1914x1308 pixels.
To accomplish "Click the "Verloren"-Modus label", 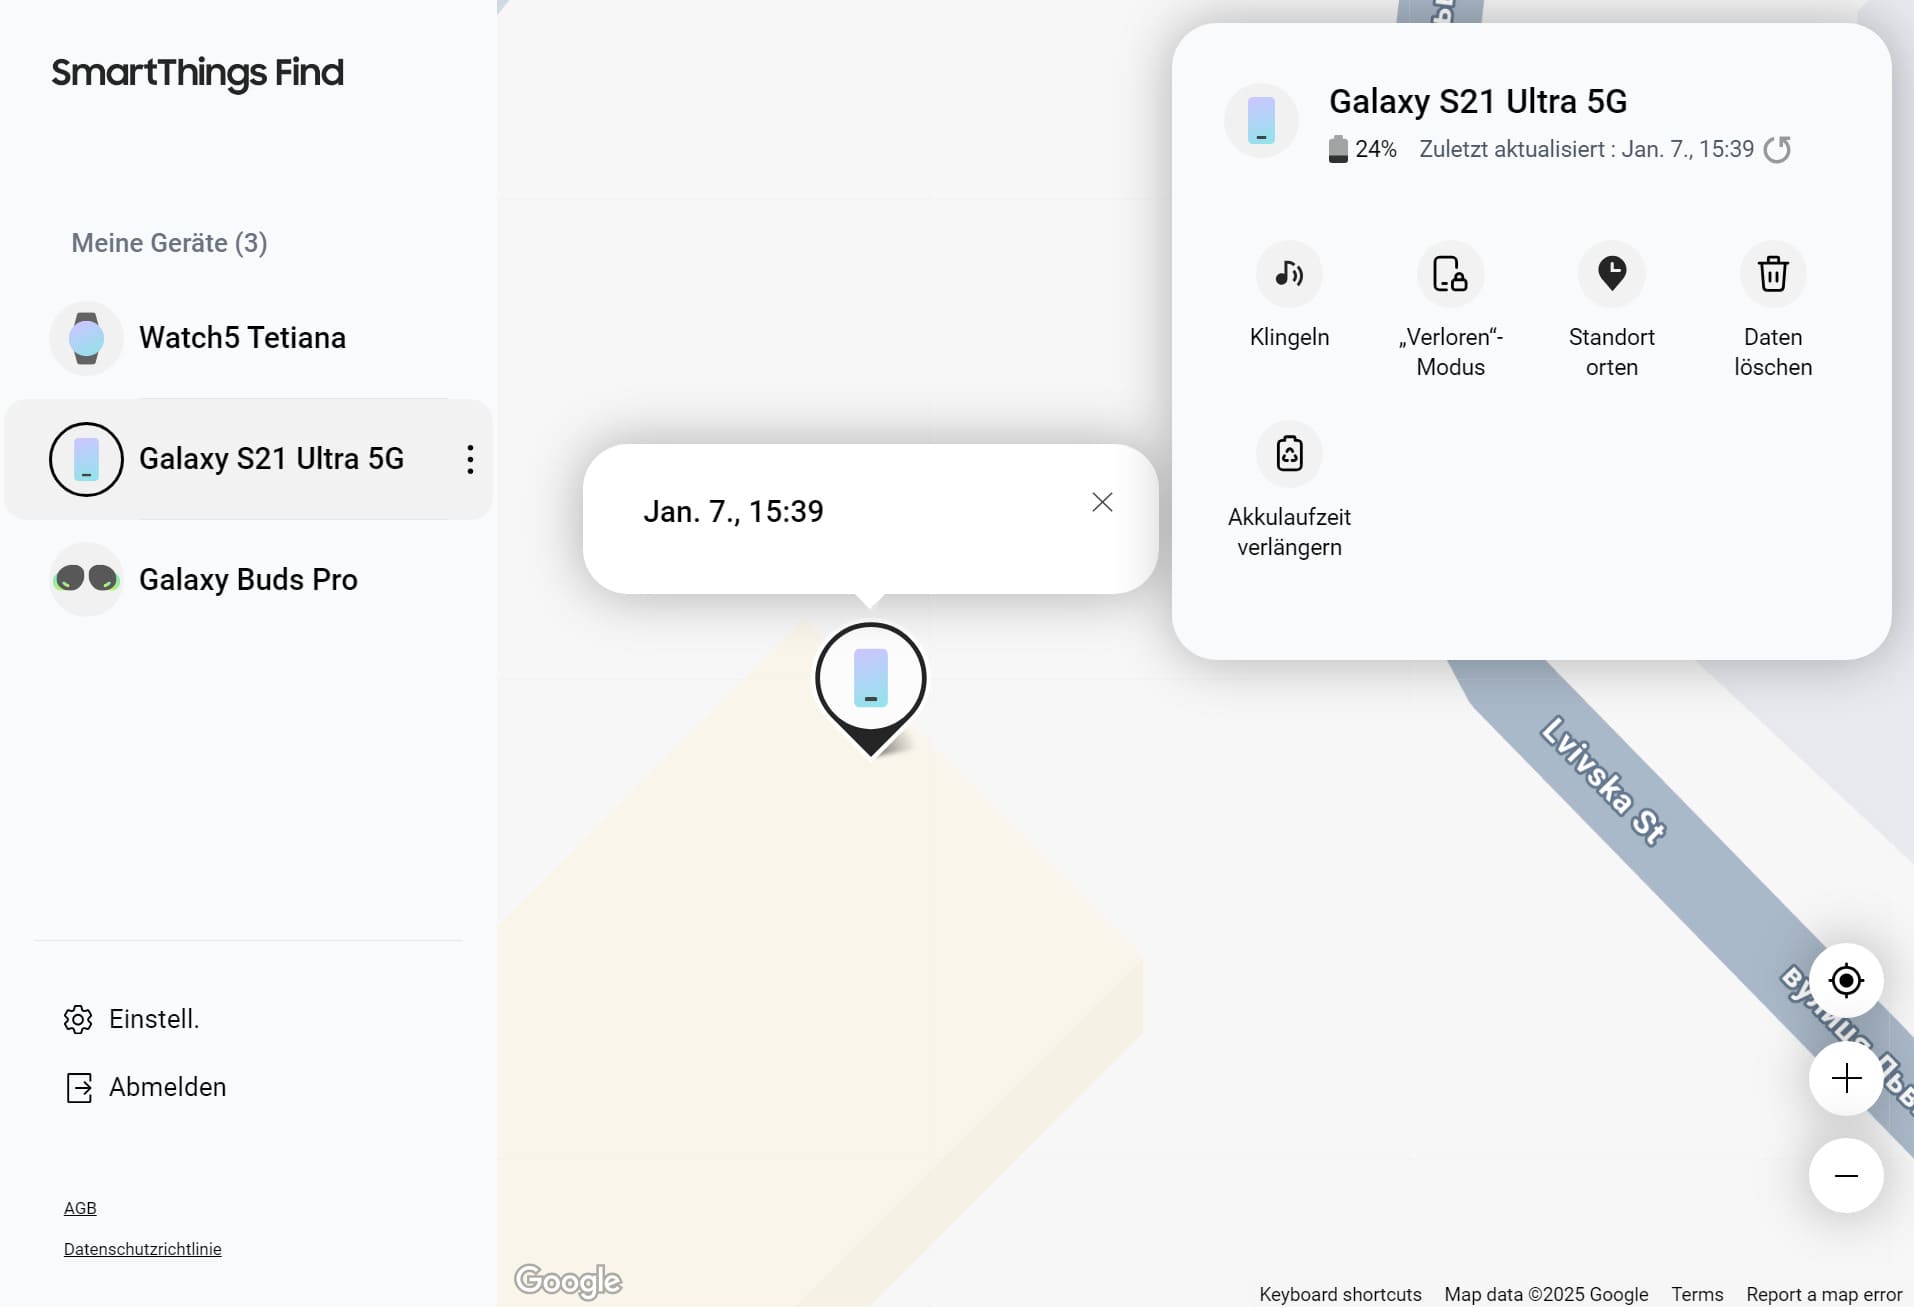I will click(x=1450, y=352).
